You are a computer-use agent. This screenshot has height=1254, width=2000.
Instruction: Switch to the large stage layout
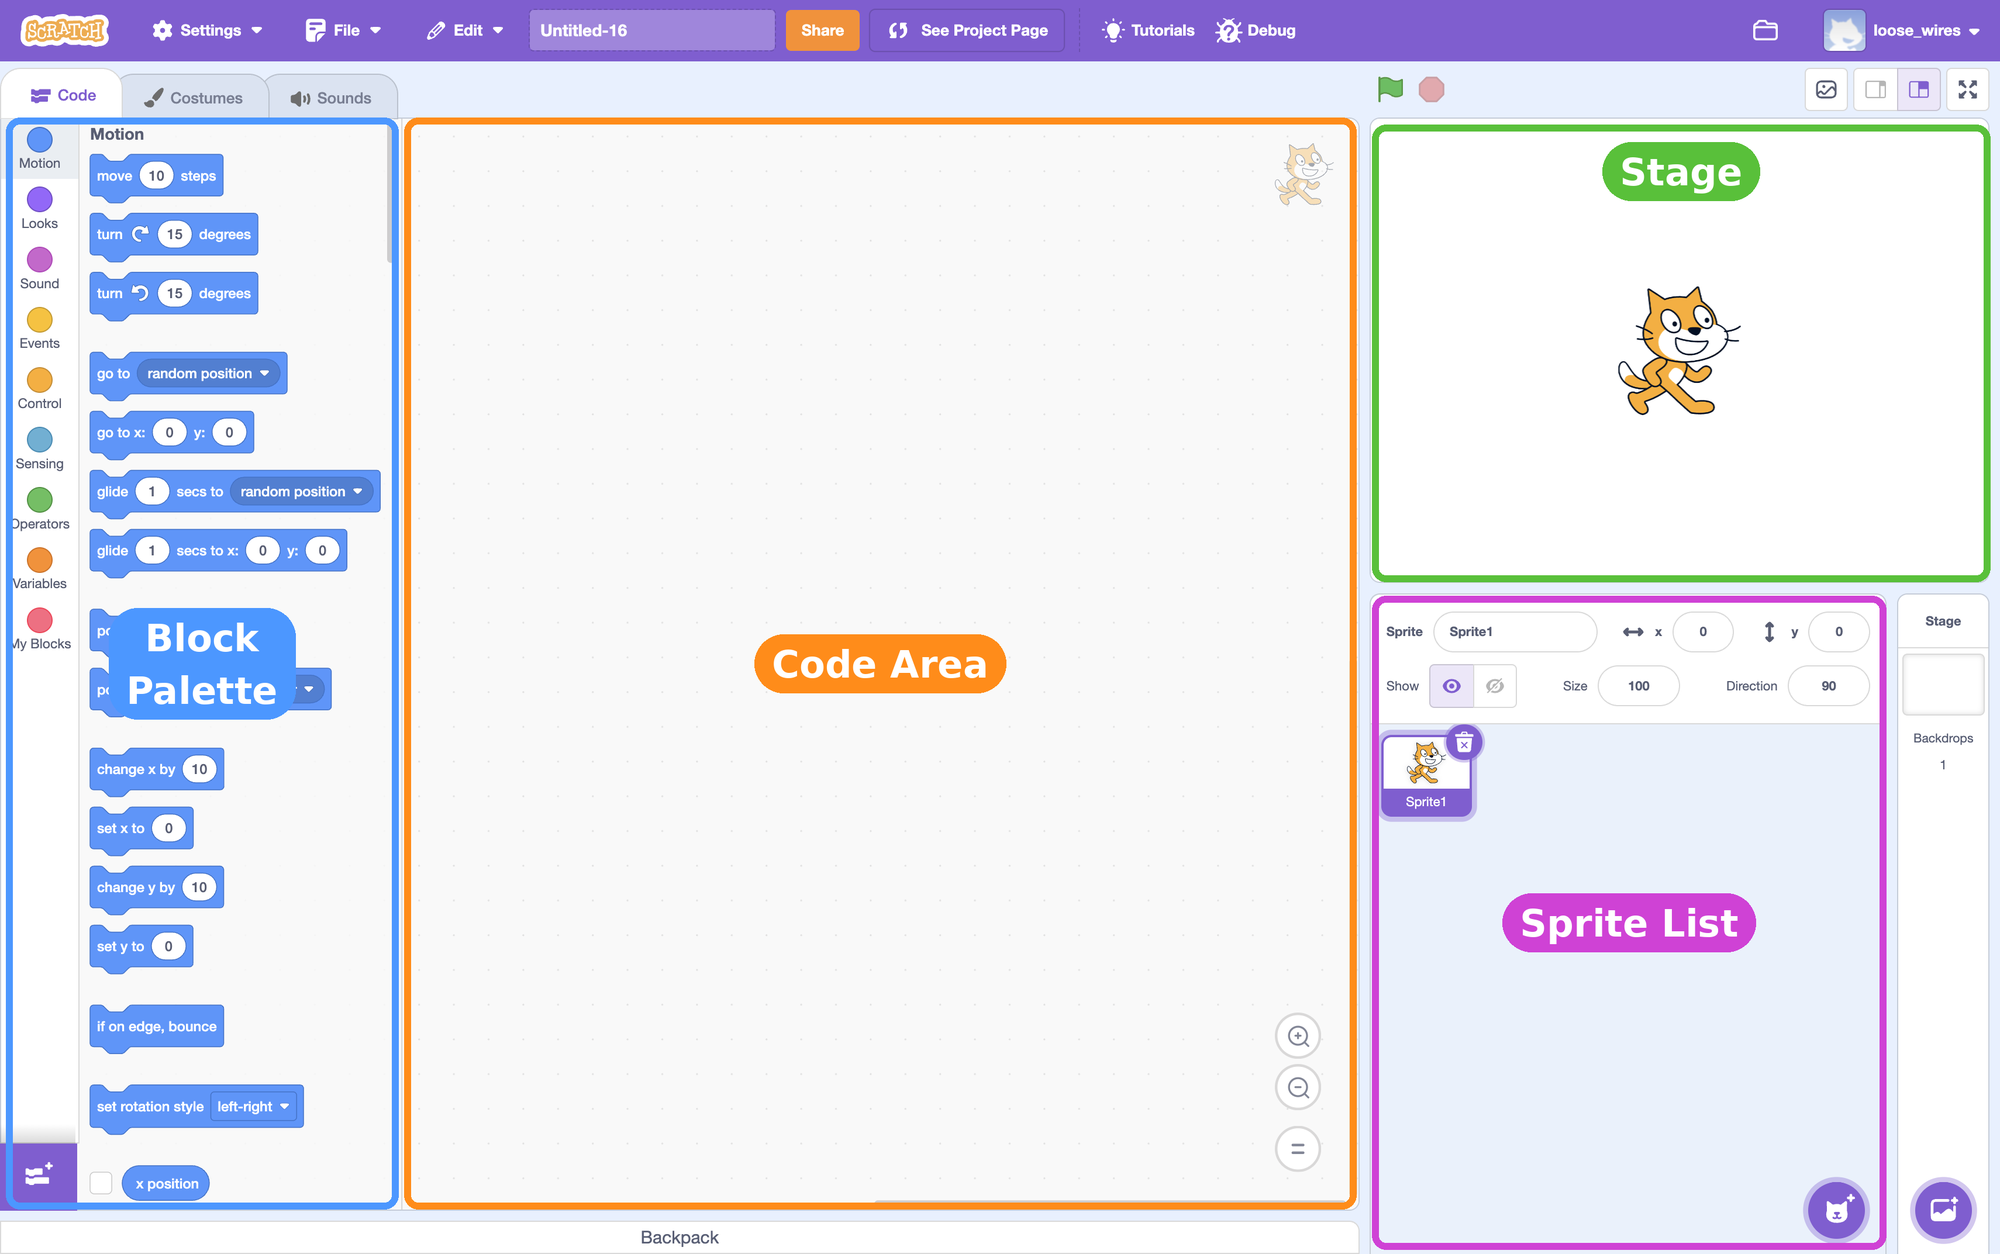tap(1919, 89)
